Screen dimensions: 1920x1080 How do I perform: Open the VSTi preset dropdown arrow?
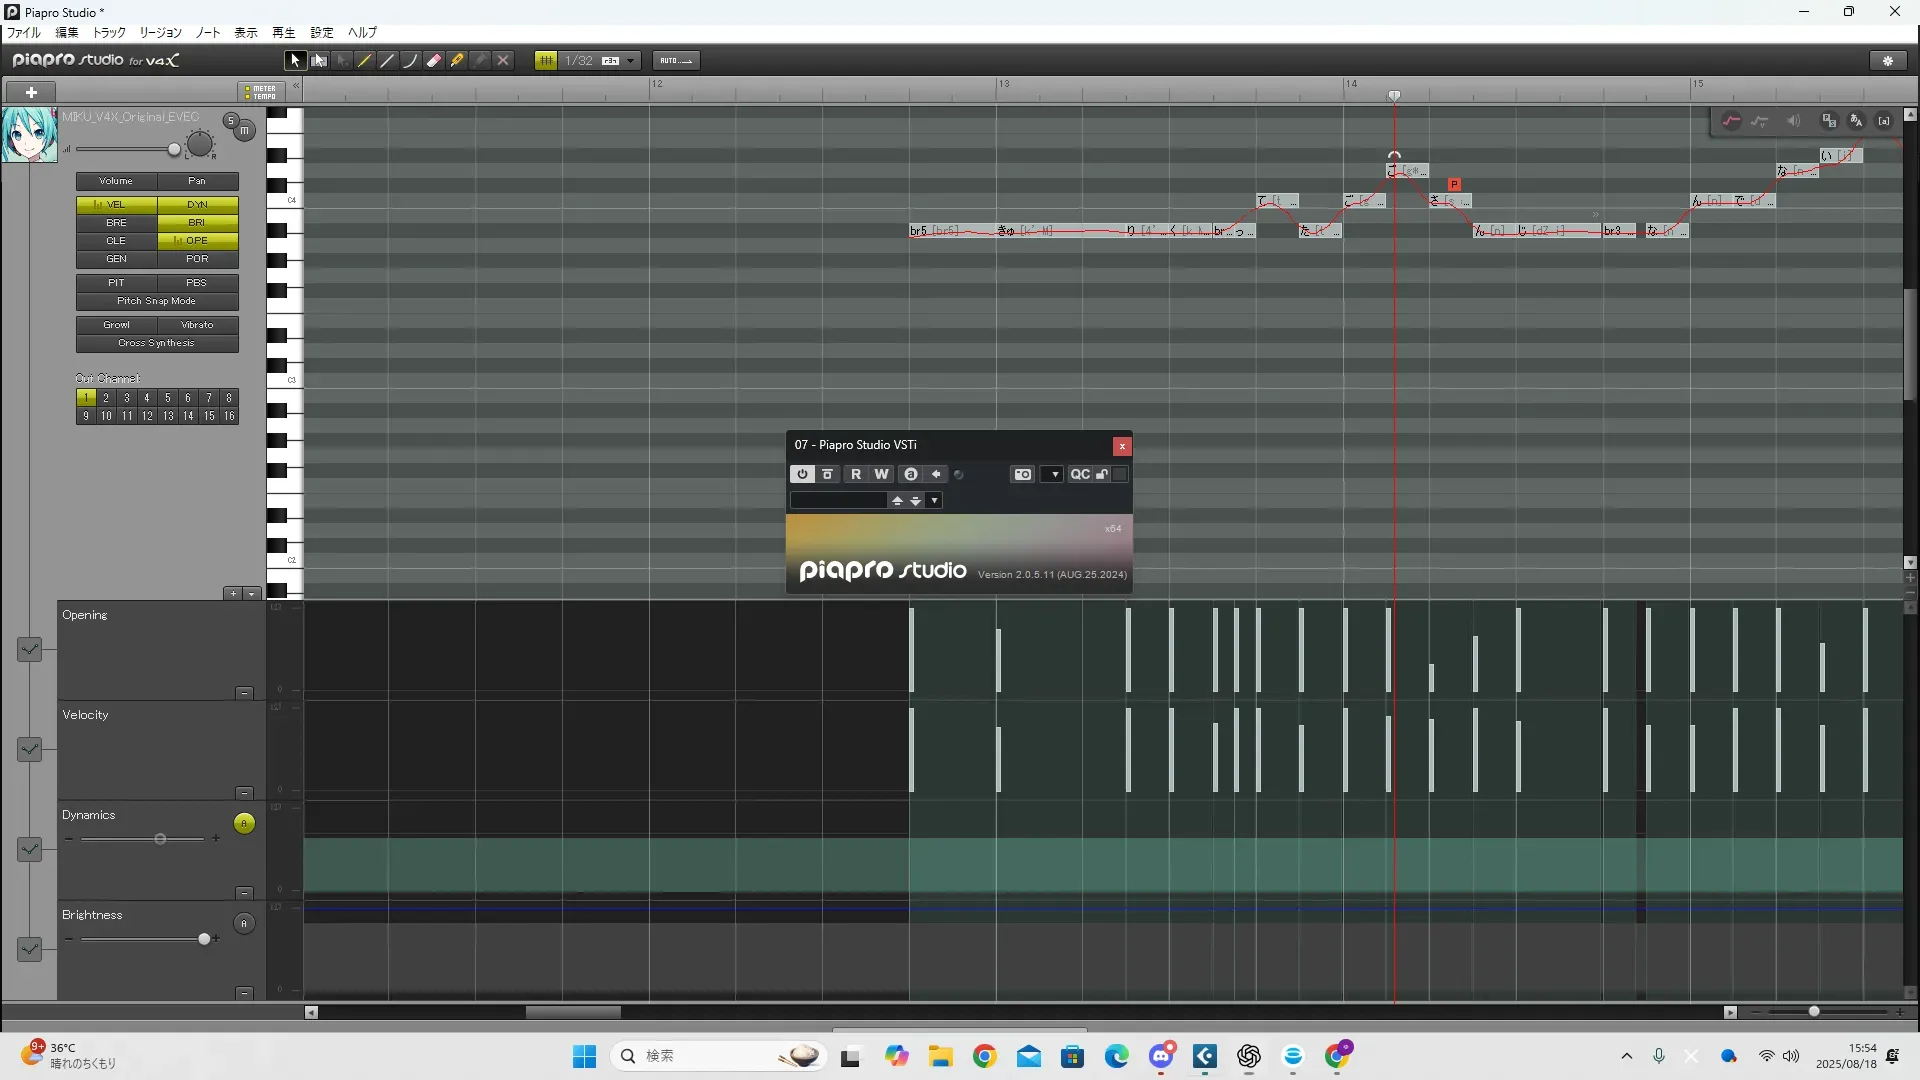934,501
